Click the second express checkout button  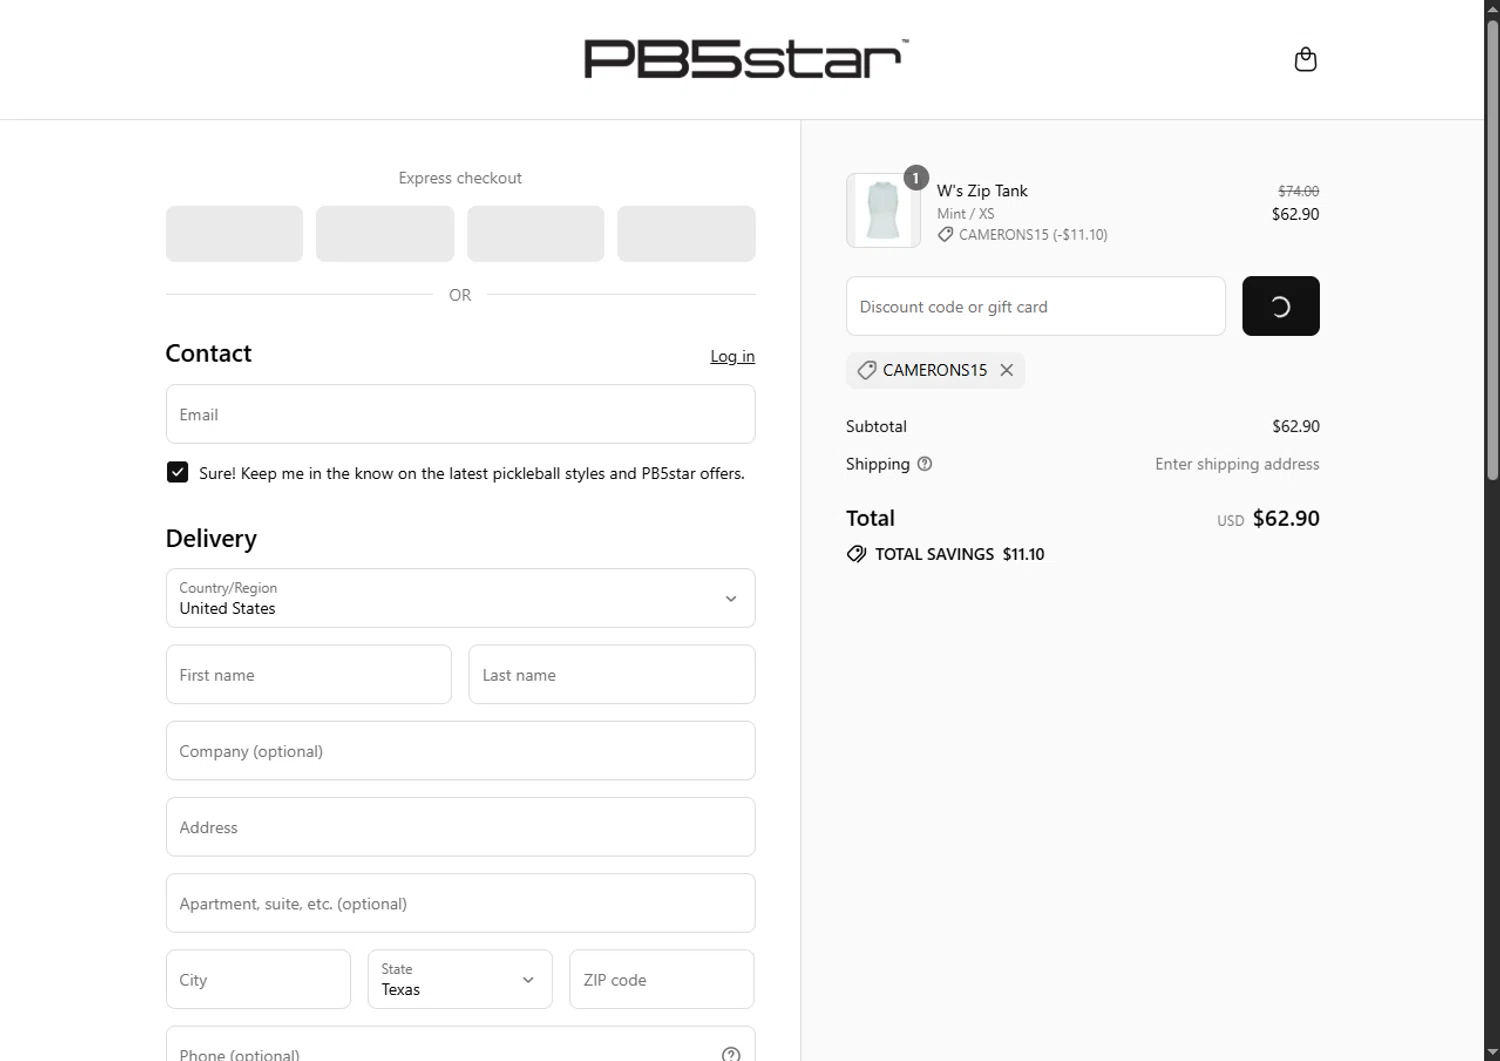point(385,234)
